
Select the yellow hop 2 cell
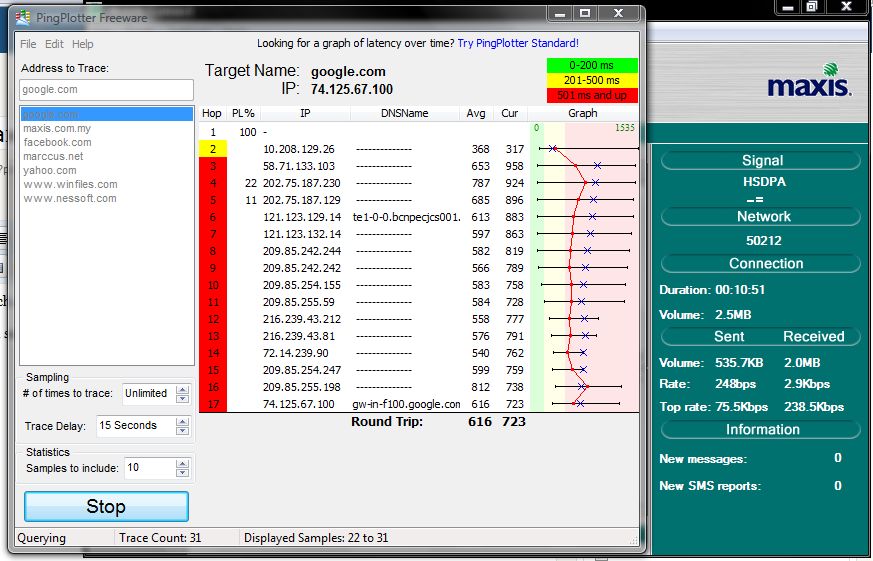click(x=213, y=149)
